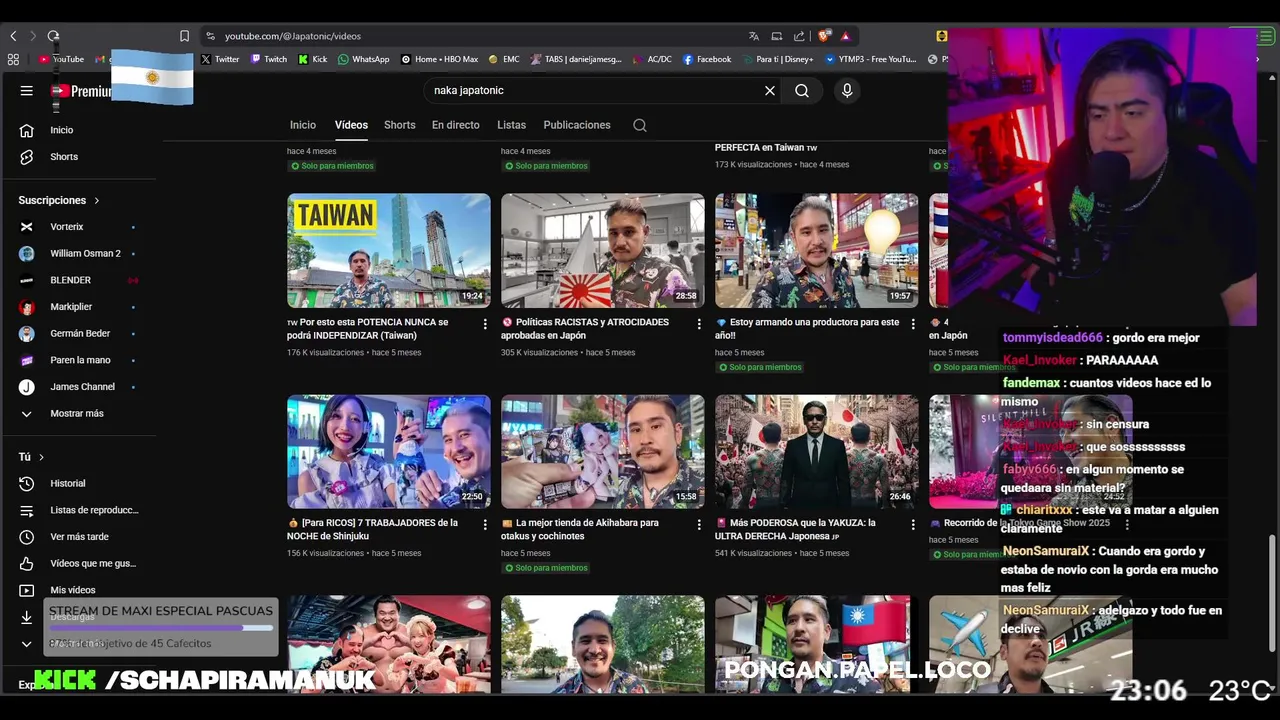The height and width of the screenshot is (720, 1280).
Task: Open Vídeos que me gustan in the sidebar
Action: pyautogui.click(x=78, y=564)
